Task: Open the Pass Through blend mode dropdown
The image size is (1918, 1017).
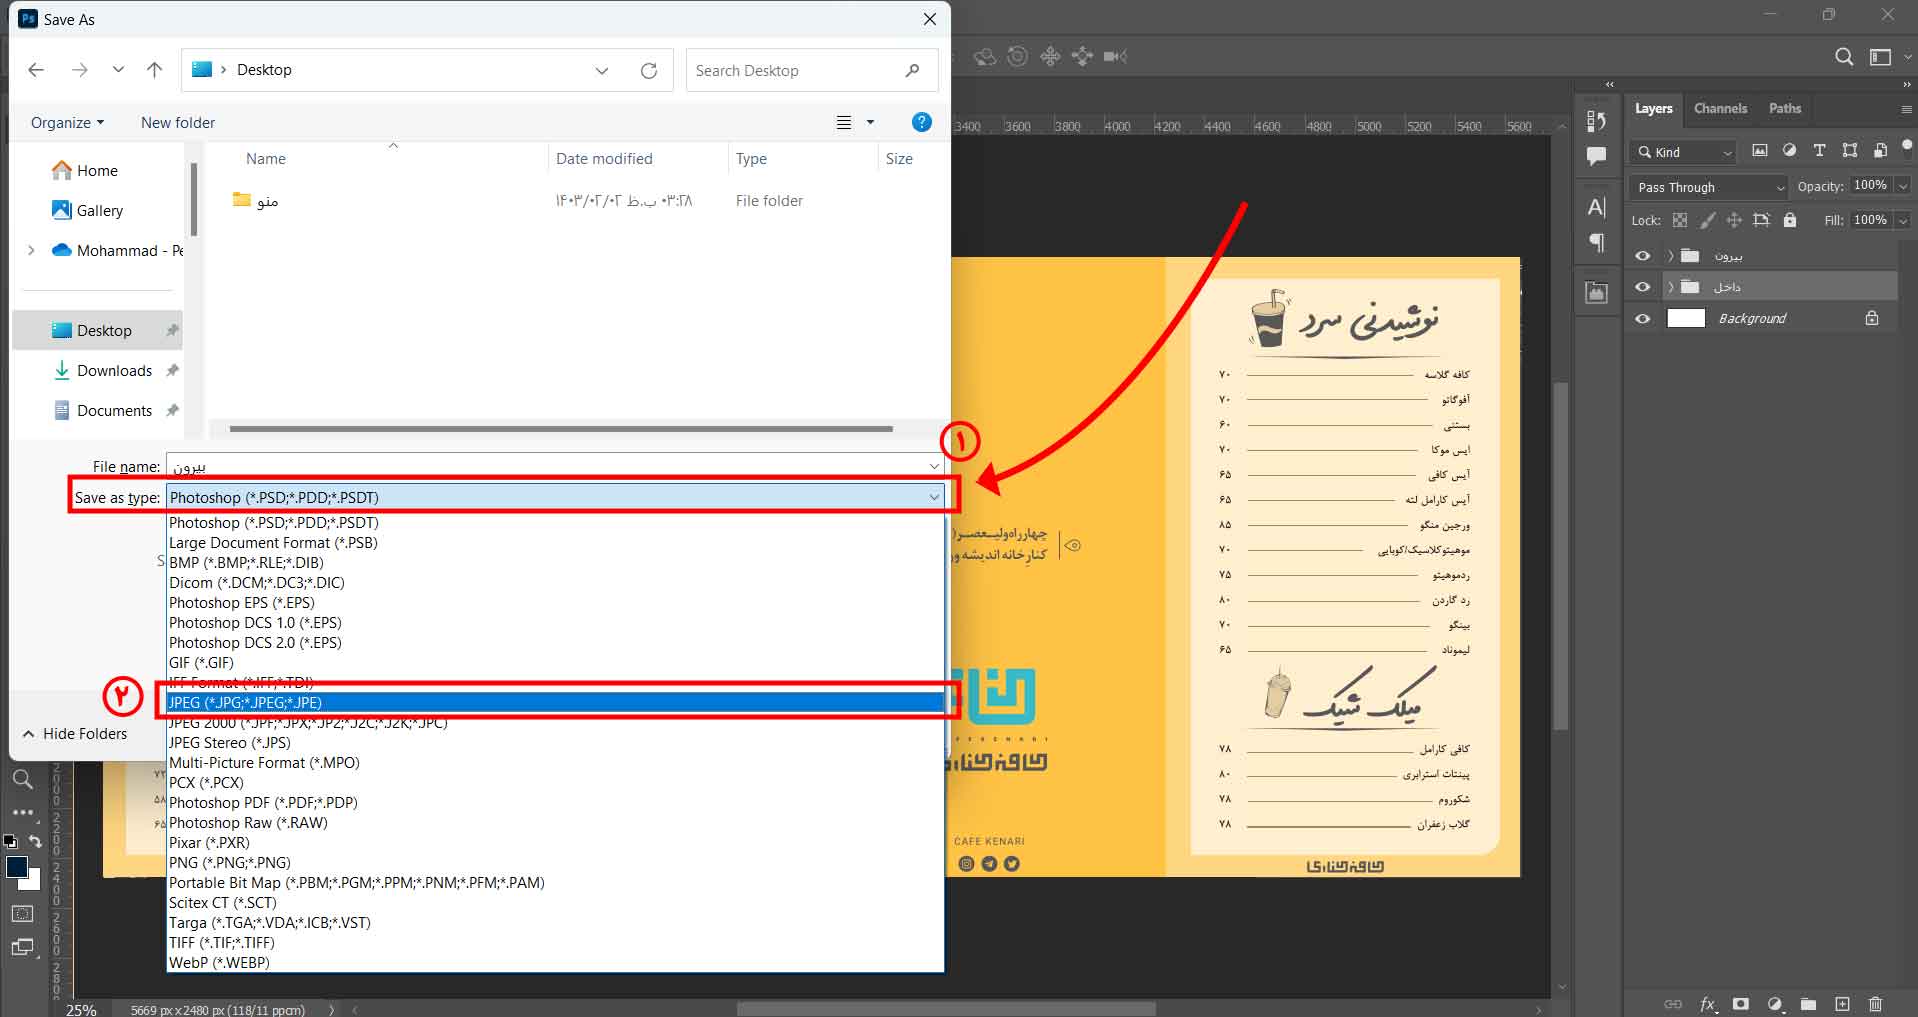Action: 1708,187
